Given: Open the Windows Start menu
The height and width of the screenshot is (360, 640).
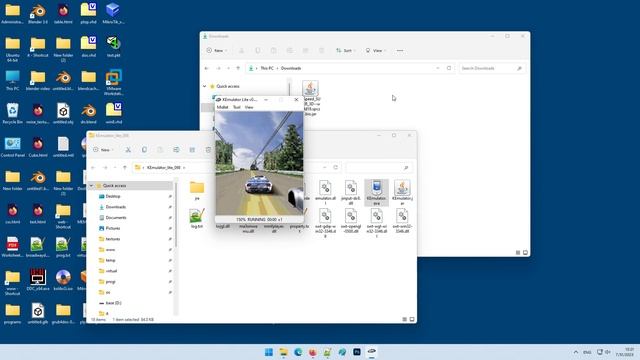Looking at the screenshot, I should [269, 352].
